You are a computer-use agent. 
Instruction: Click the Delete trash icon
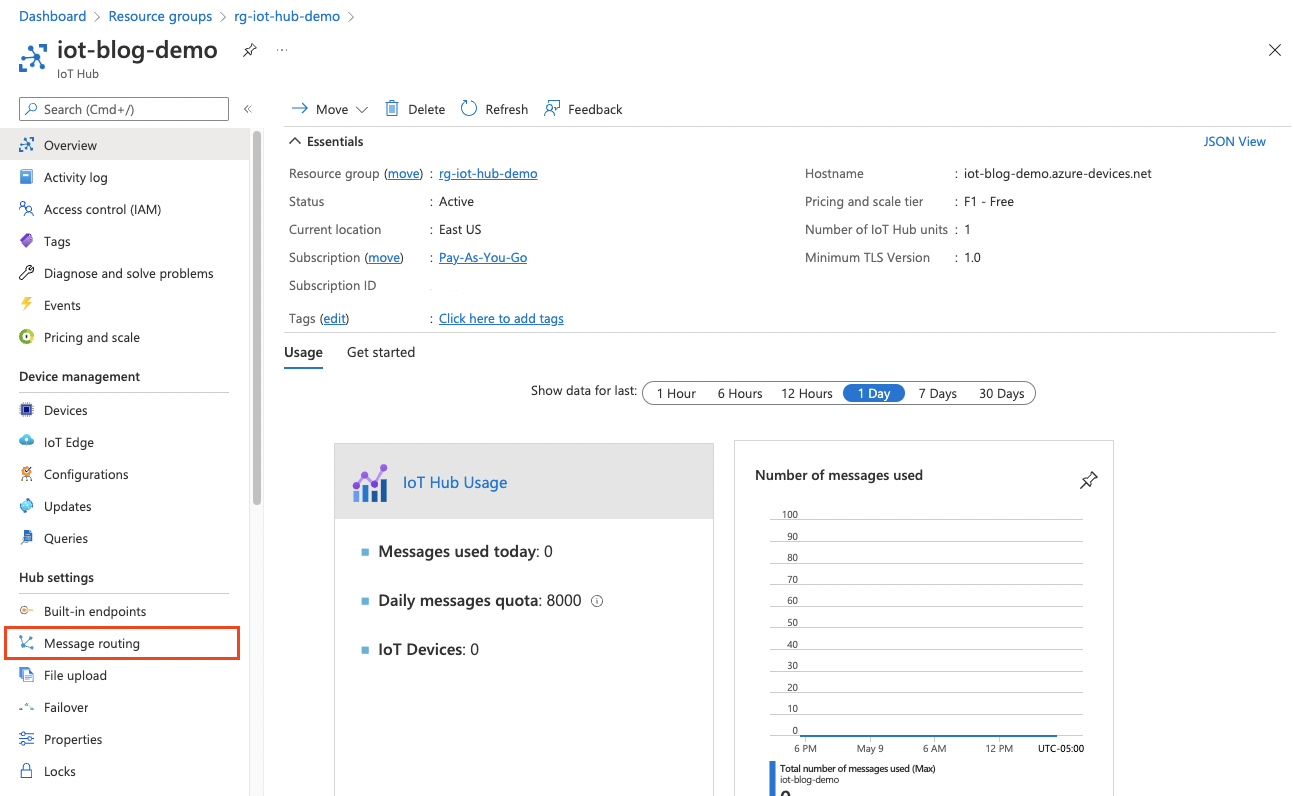(x=392, y=109)
